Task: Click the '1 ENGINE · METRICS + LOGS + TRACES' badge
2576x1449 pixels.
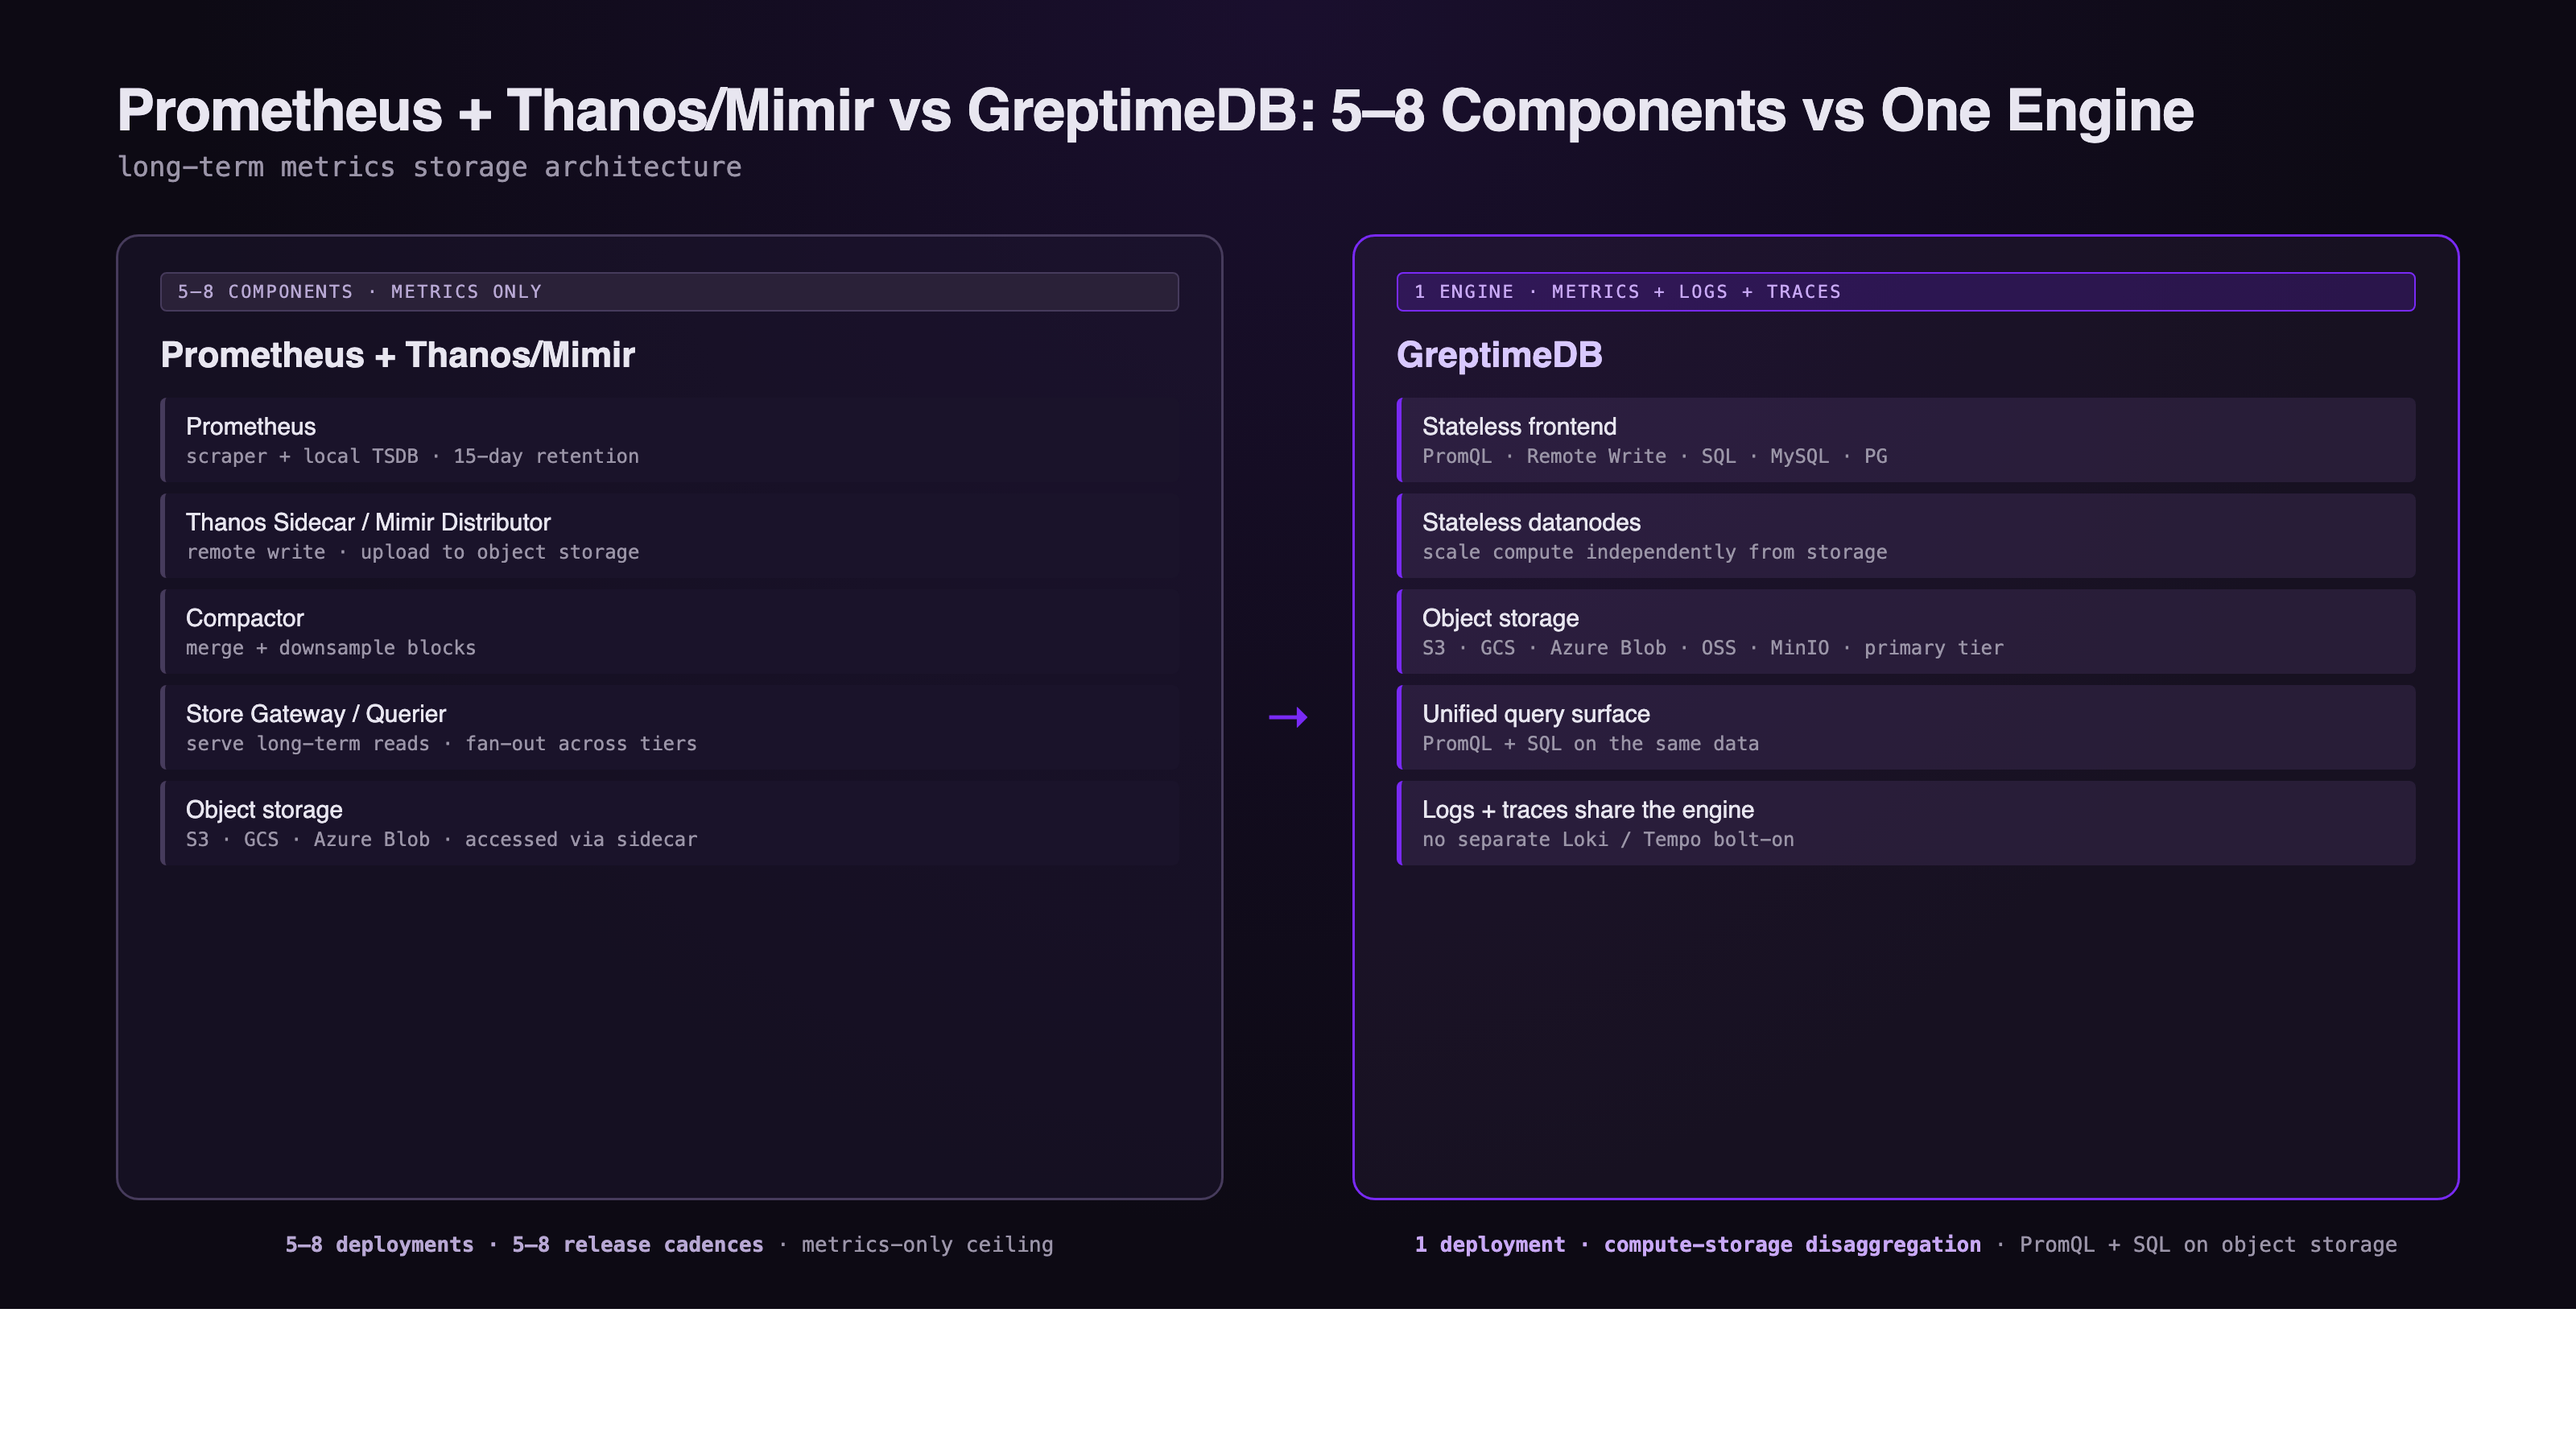Action: coord(1905,292)
